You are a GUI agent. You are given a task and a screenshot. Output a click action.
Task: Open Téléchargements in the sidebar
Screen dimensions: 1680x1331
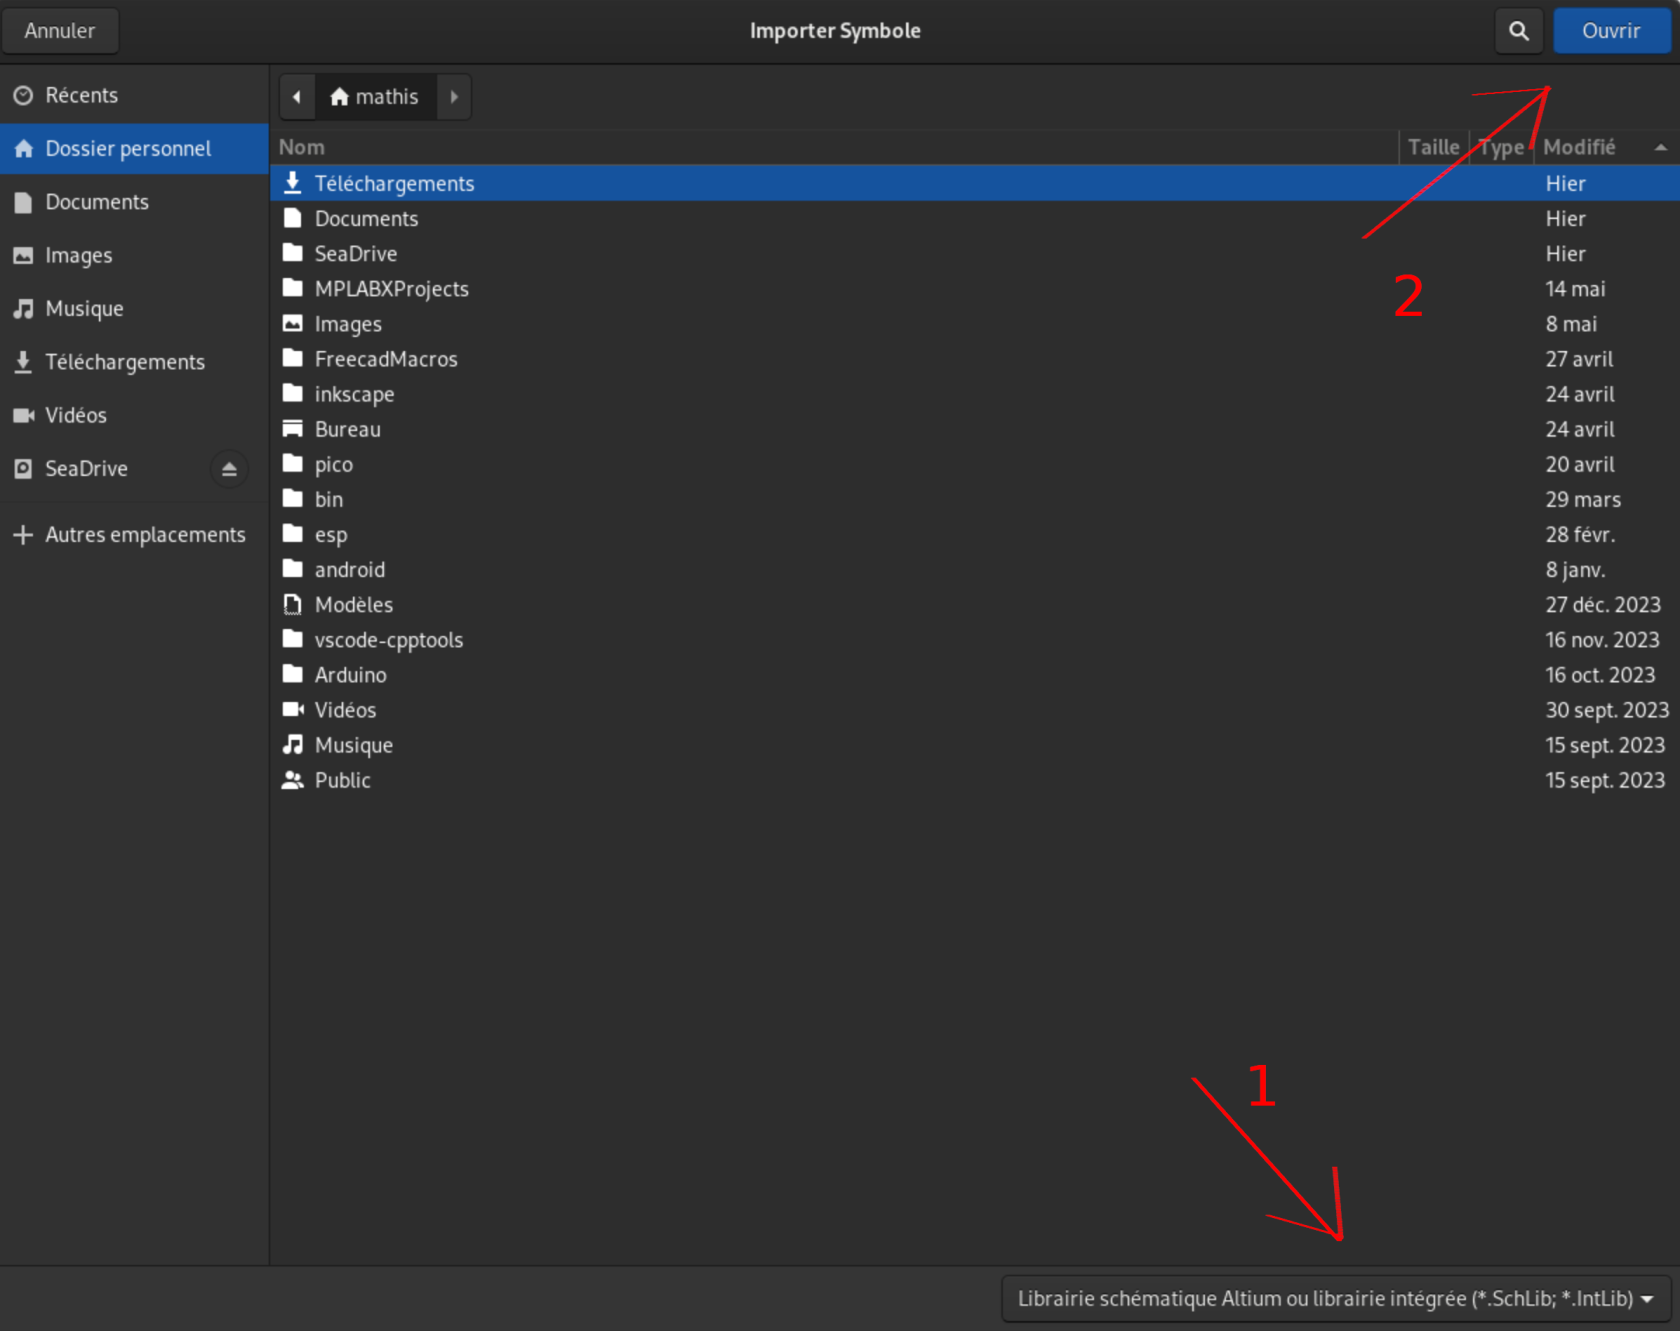(134, 362)
